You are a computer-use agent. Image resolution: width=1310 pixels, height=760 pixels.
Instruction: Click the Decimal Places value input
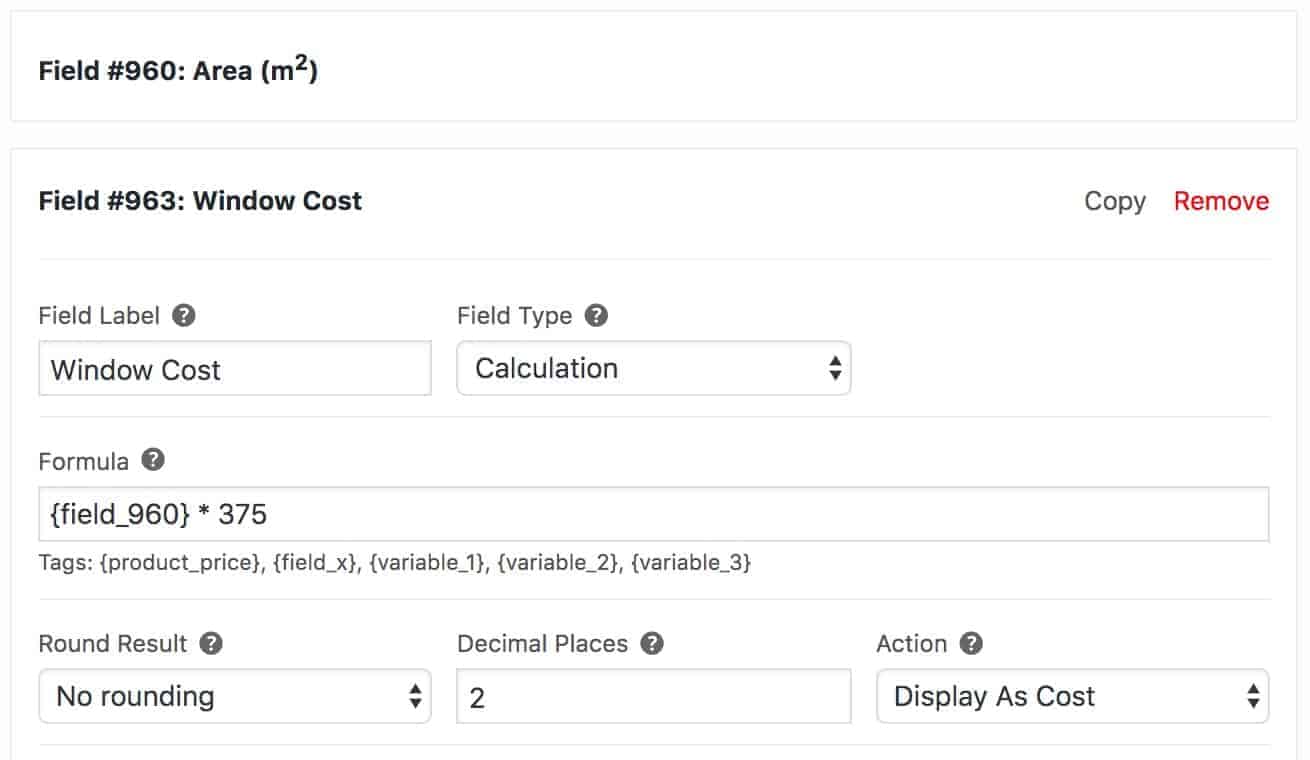[x=653, y=696]
